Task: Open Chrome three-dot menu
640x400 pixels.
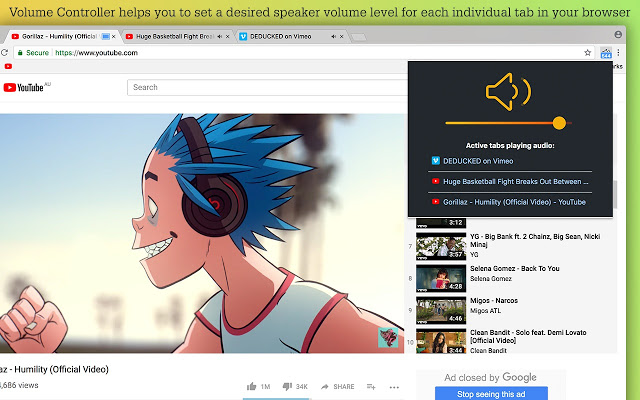Action: pyautogui.click(x=620, y=53)
